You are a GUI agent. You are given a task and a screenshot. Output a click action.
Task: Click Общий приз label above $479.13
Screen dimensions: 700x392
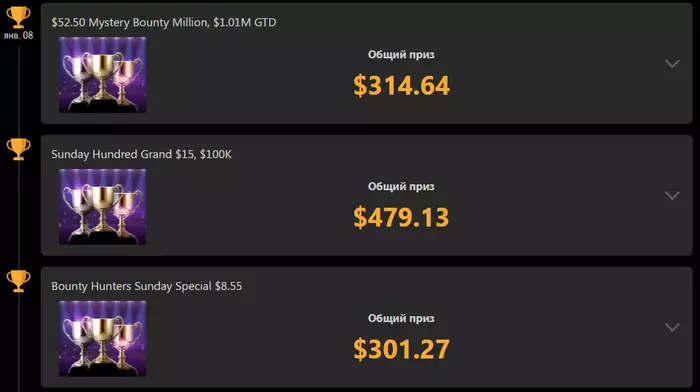point(401,186)
